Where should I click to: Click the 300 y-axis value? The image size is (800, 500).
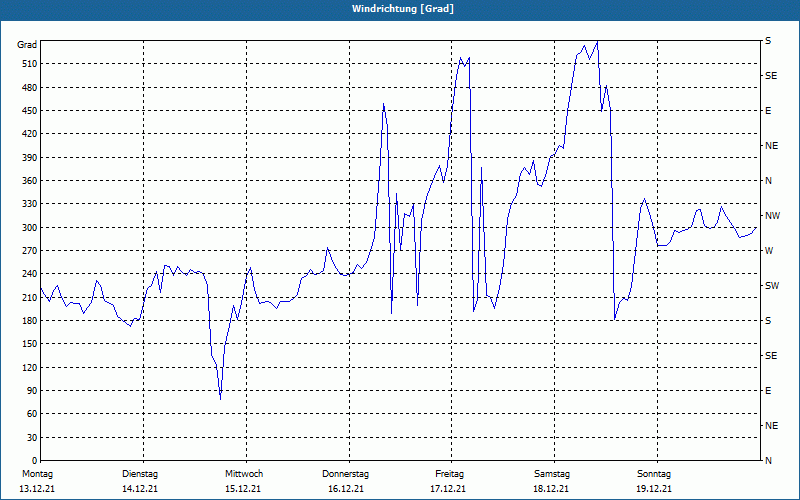click(30, 228)
